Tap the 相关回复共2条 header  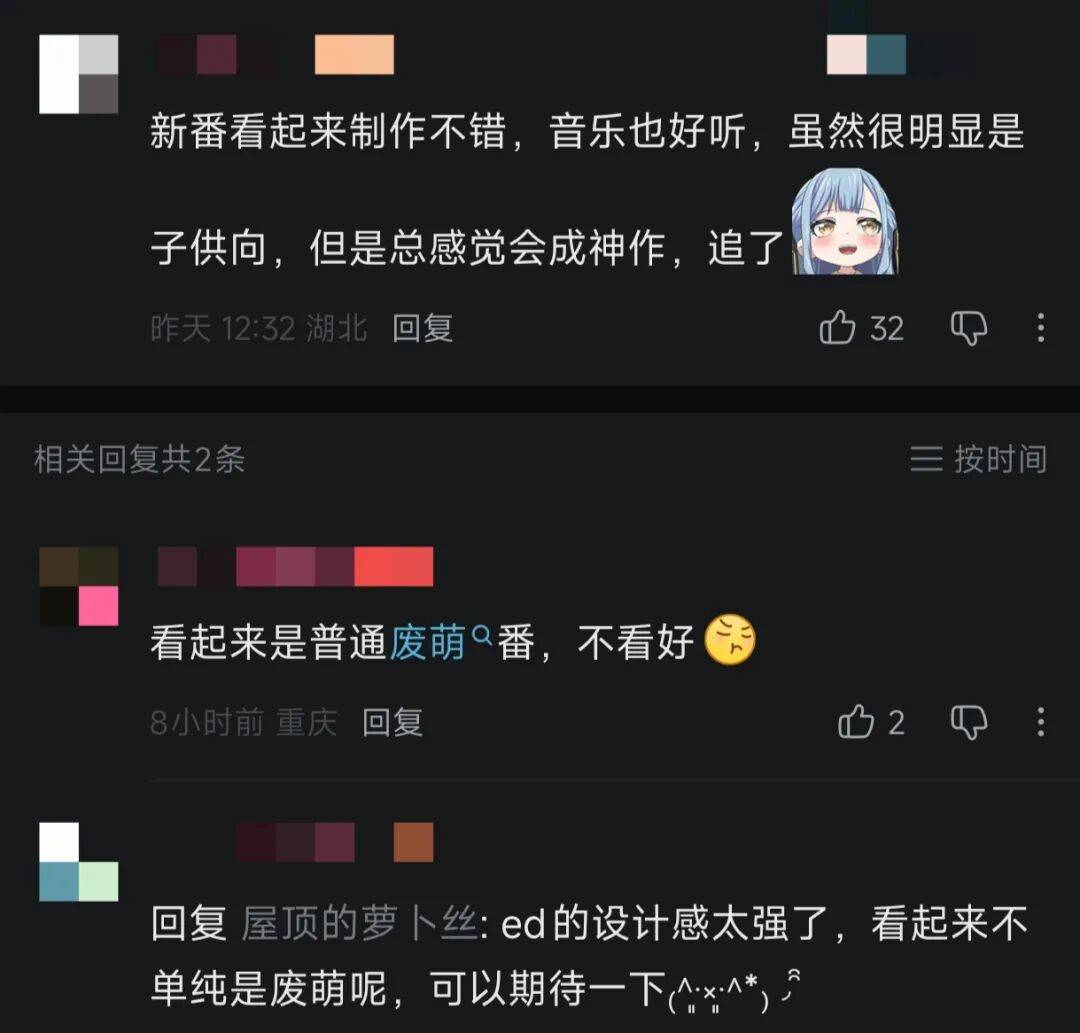(139, 459)
